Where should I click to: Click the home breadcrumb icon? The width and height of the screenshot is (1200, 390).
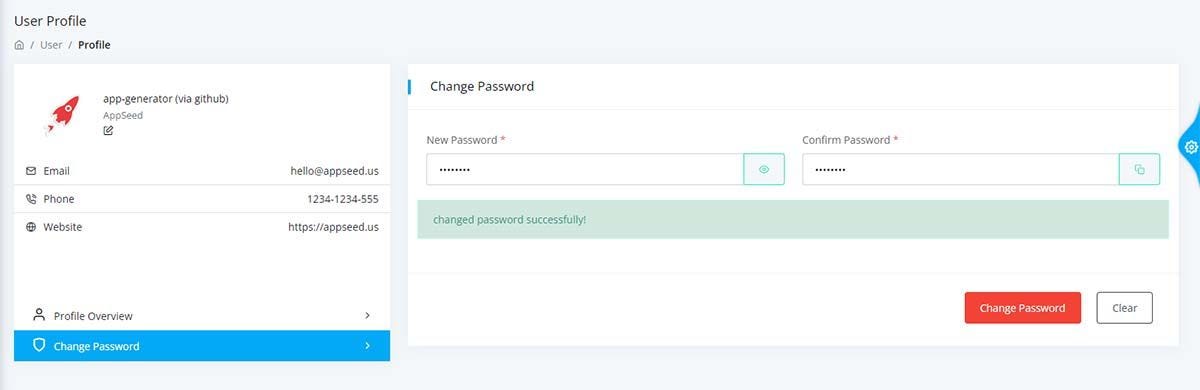pyautogui.click(x=19, y=45)
